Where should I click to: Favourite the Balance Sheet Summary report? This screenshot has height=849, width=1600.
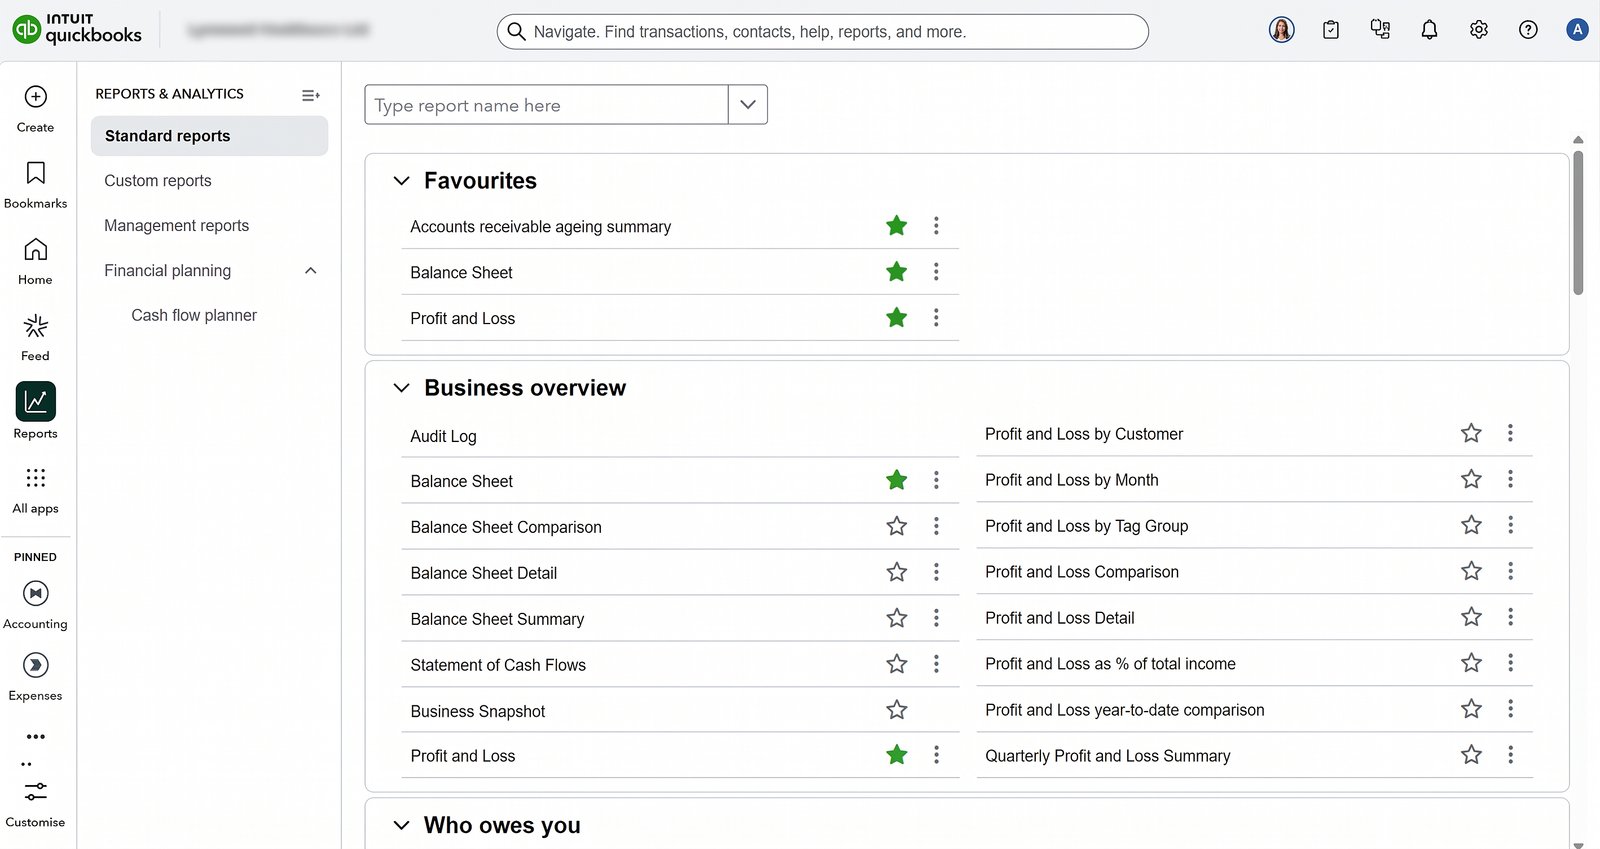click(897, 618)
